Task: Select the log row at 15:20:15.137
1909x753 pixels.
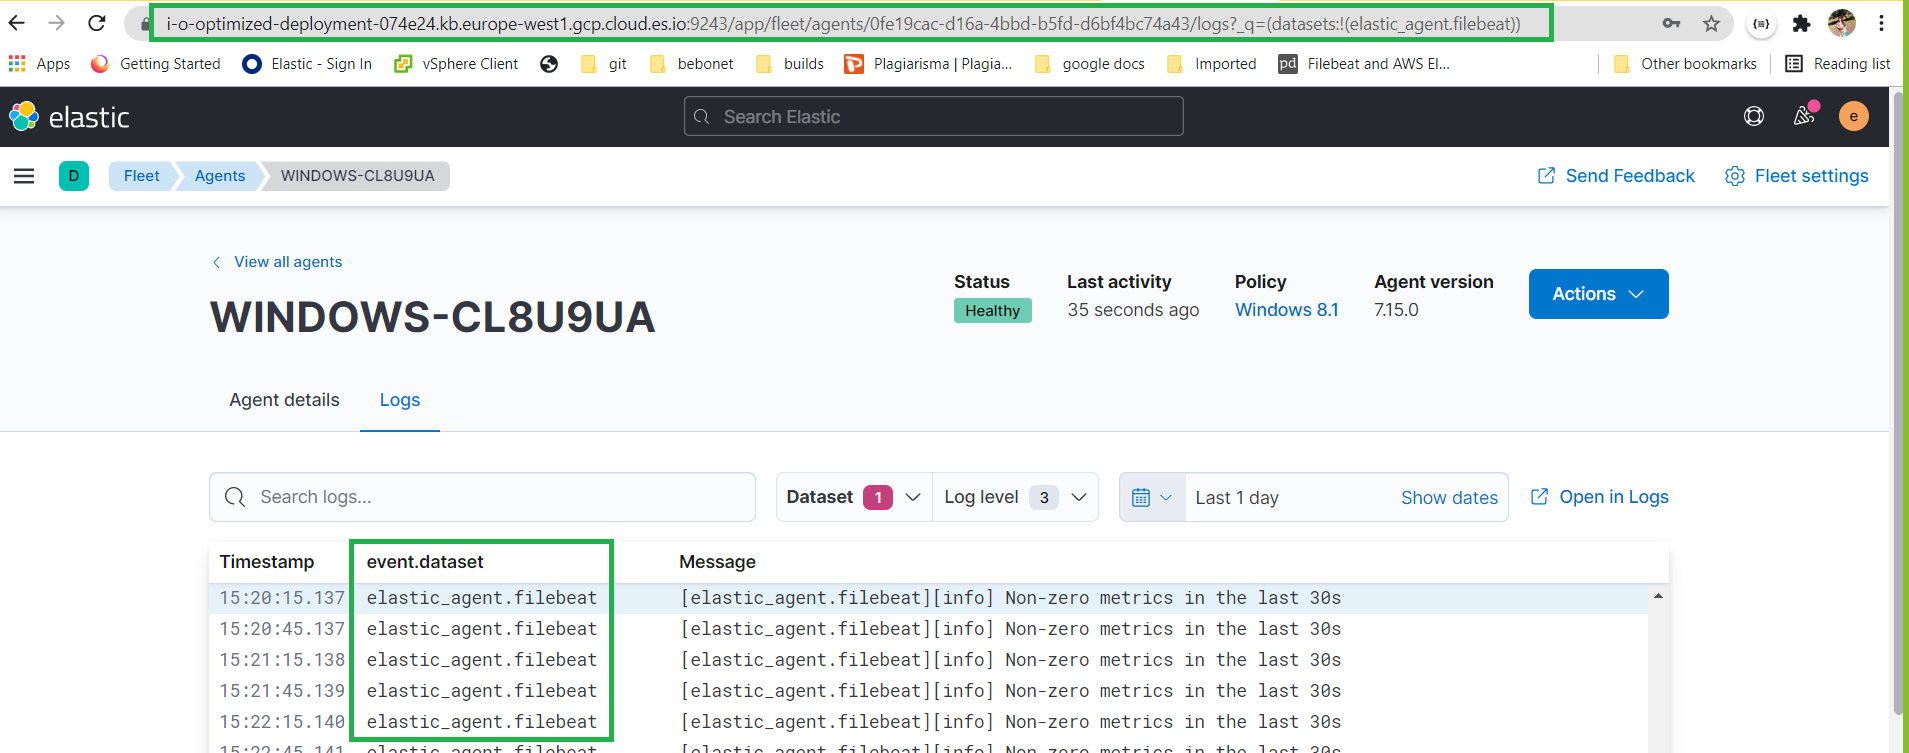Action: coord(928,598)
